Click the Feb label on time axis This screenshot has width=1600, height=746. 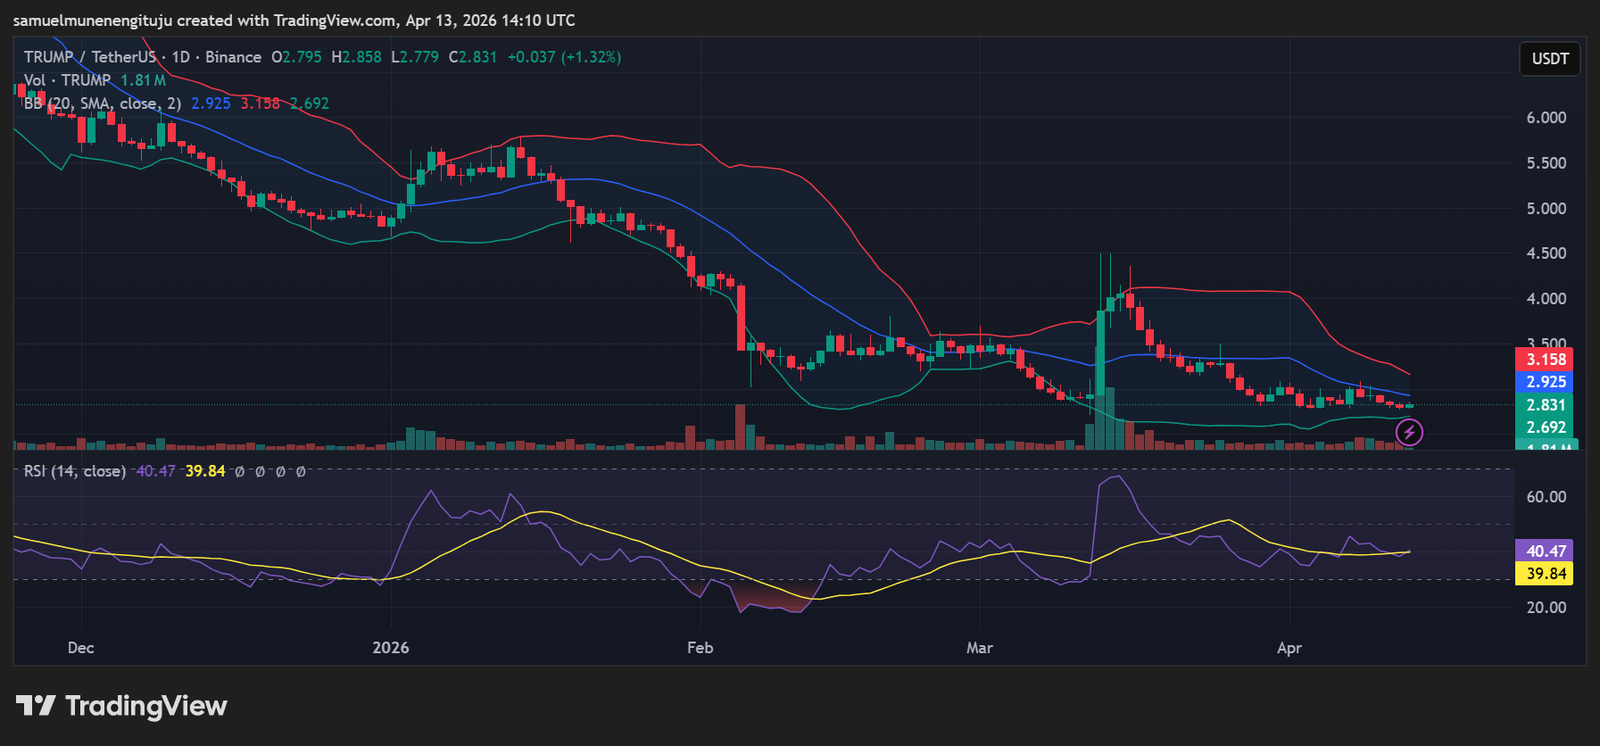coord(700,648)
